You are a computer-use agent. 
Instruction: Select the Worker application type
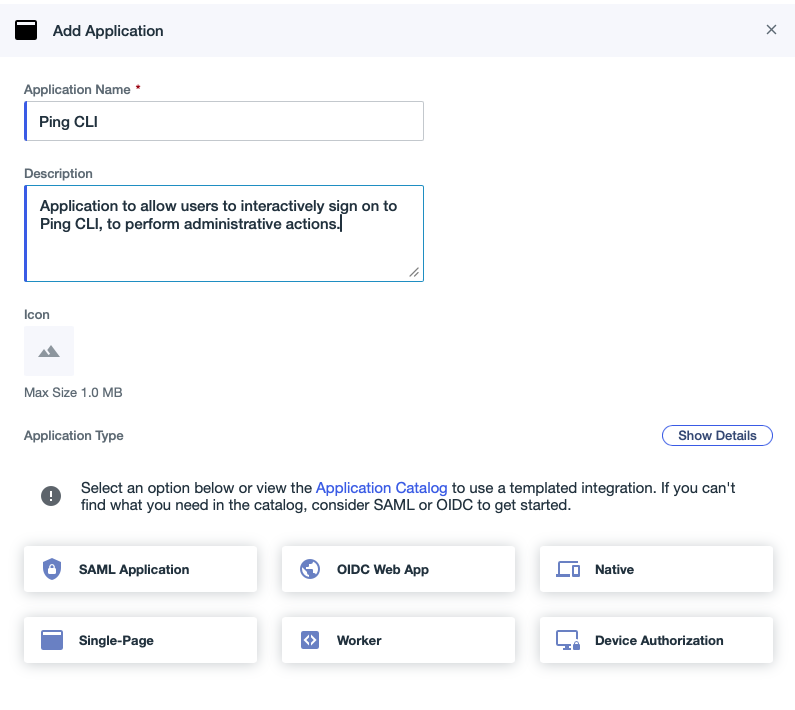(398, 640)
